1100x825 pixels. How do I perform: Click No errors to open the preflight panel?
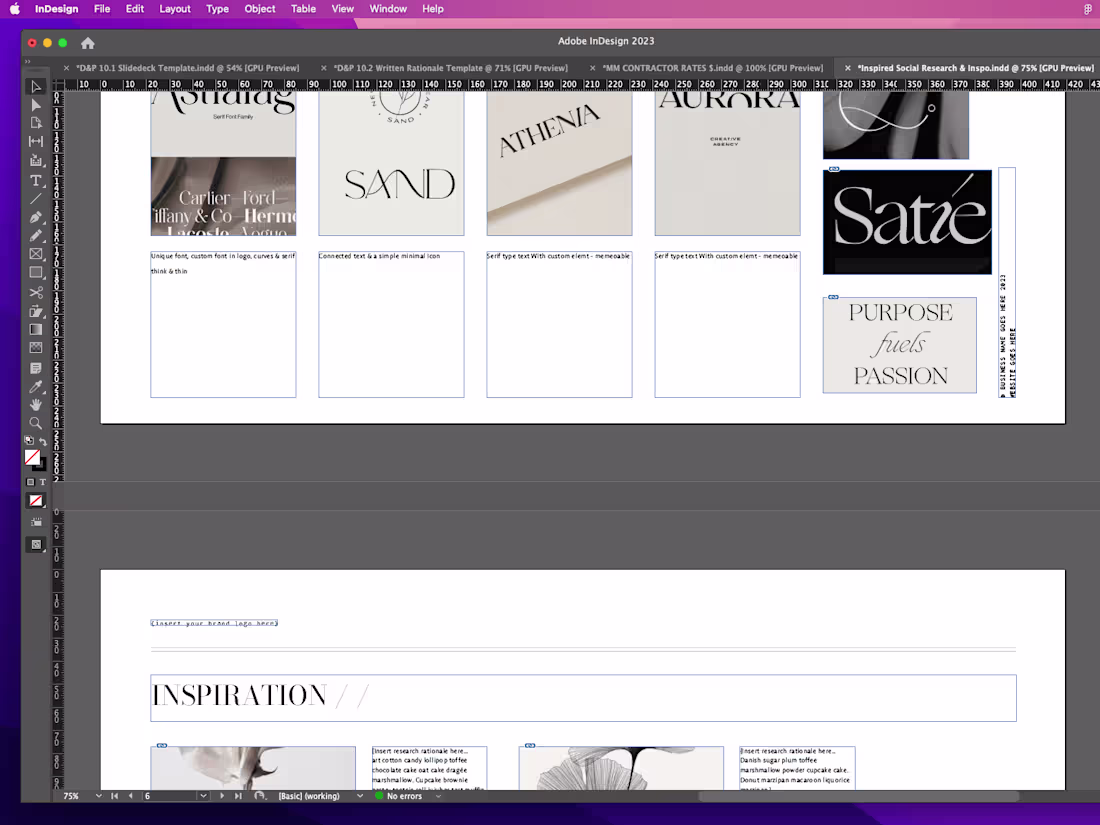click(x=405, y=795)
